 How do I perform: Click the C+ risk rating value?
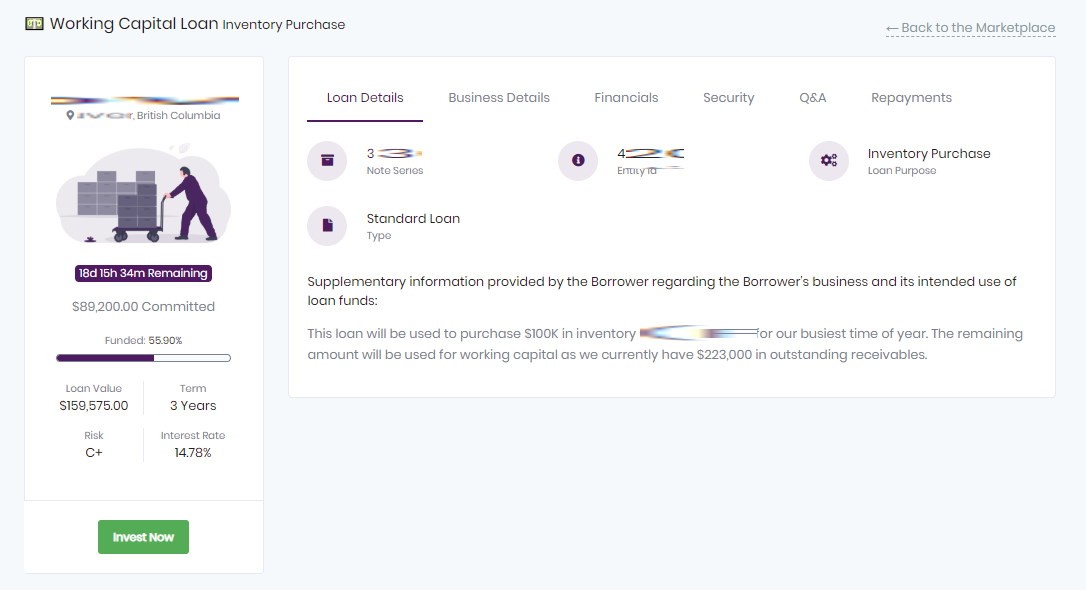94,453
